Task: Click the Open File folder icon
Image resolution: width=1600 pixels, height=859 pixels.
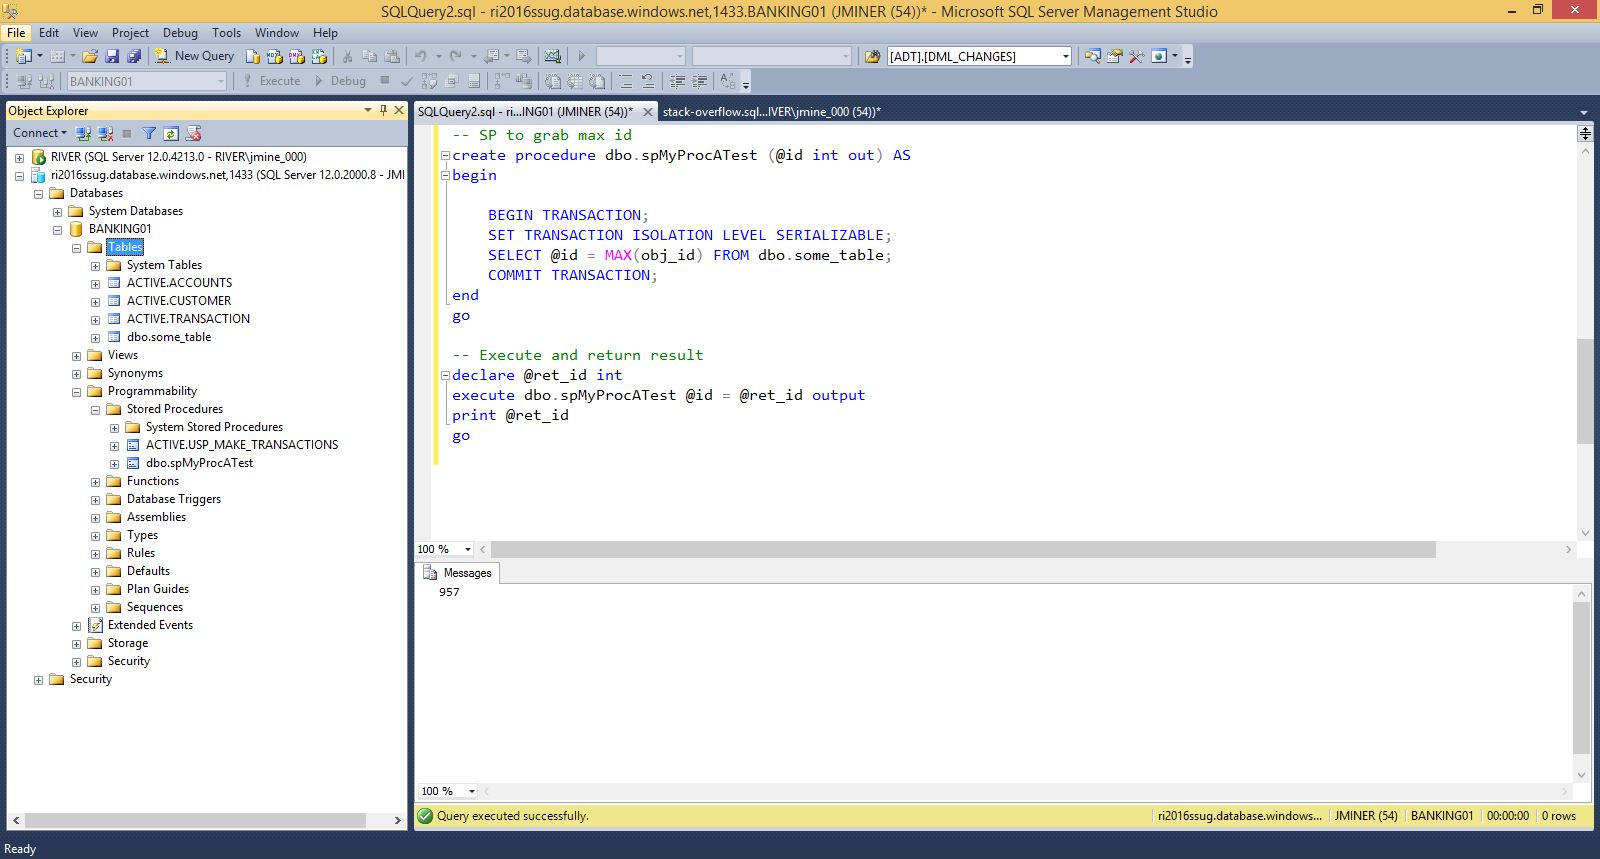Action: point(89,56)
